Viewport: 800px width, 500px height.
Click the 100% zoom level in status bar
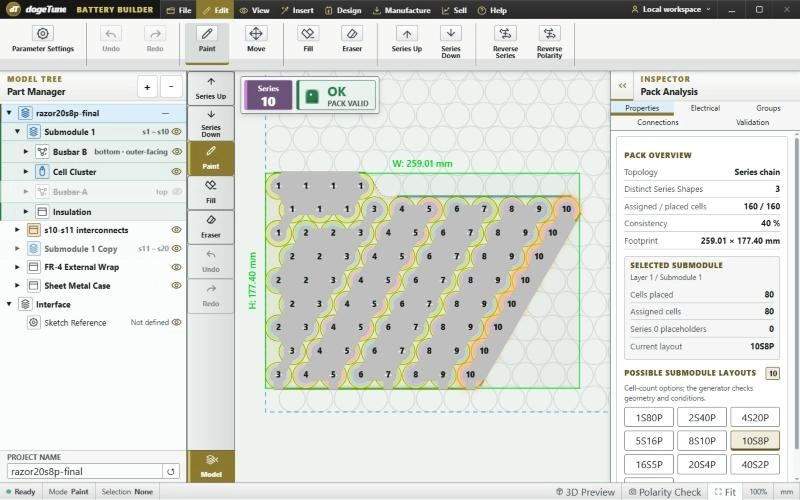758,492
